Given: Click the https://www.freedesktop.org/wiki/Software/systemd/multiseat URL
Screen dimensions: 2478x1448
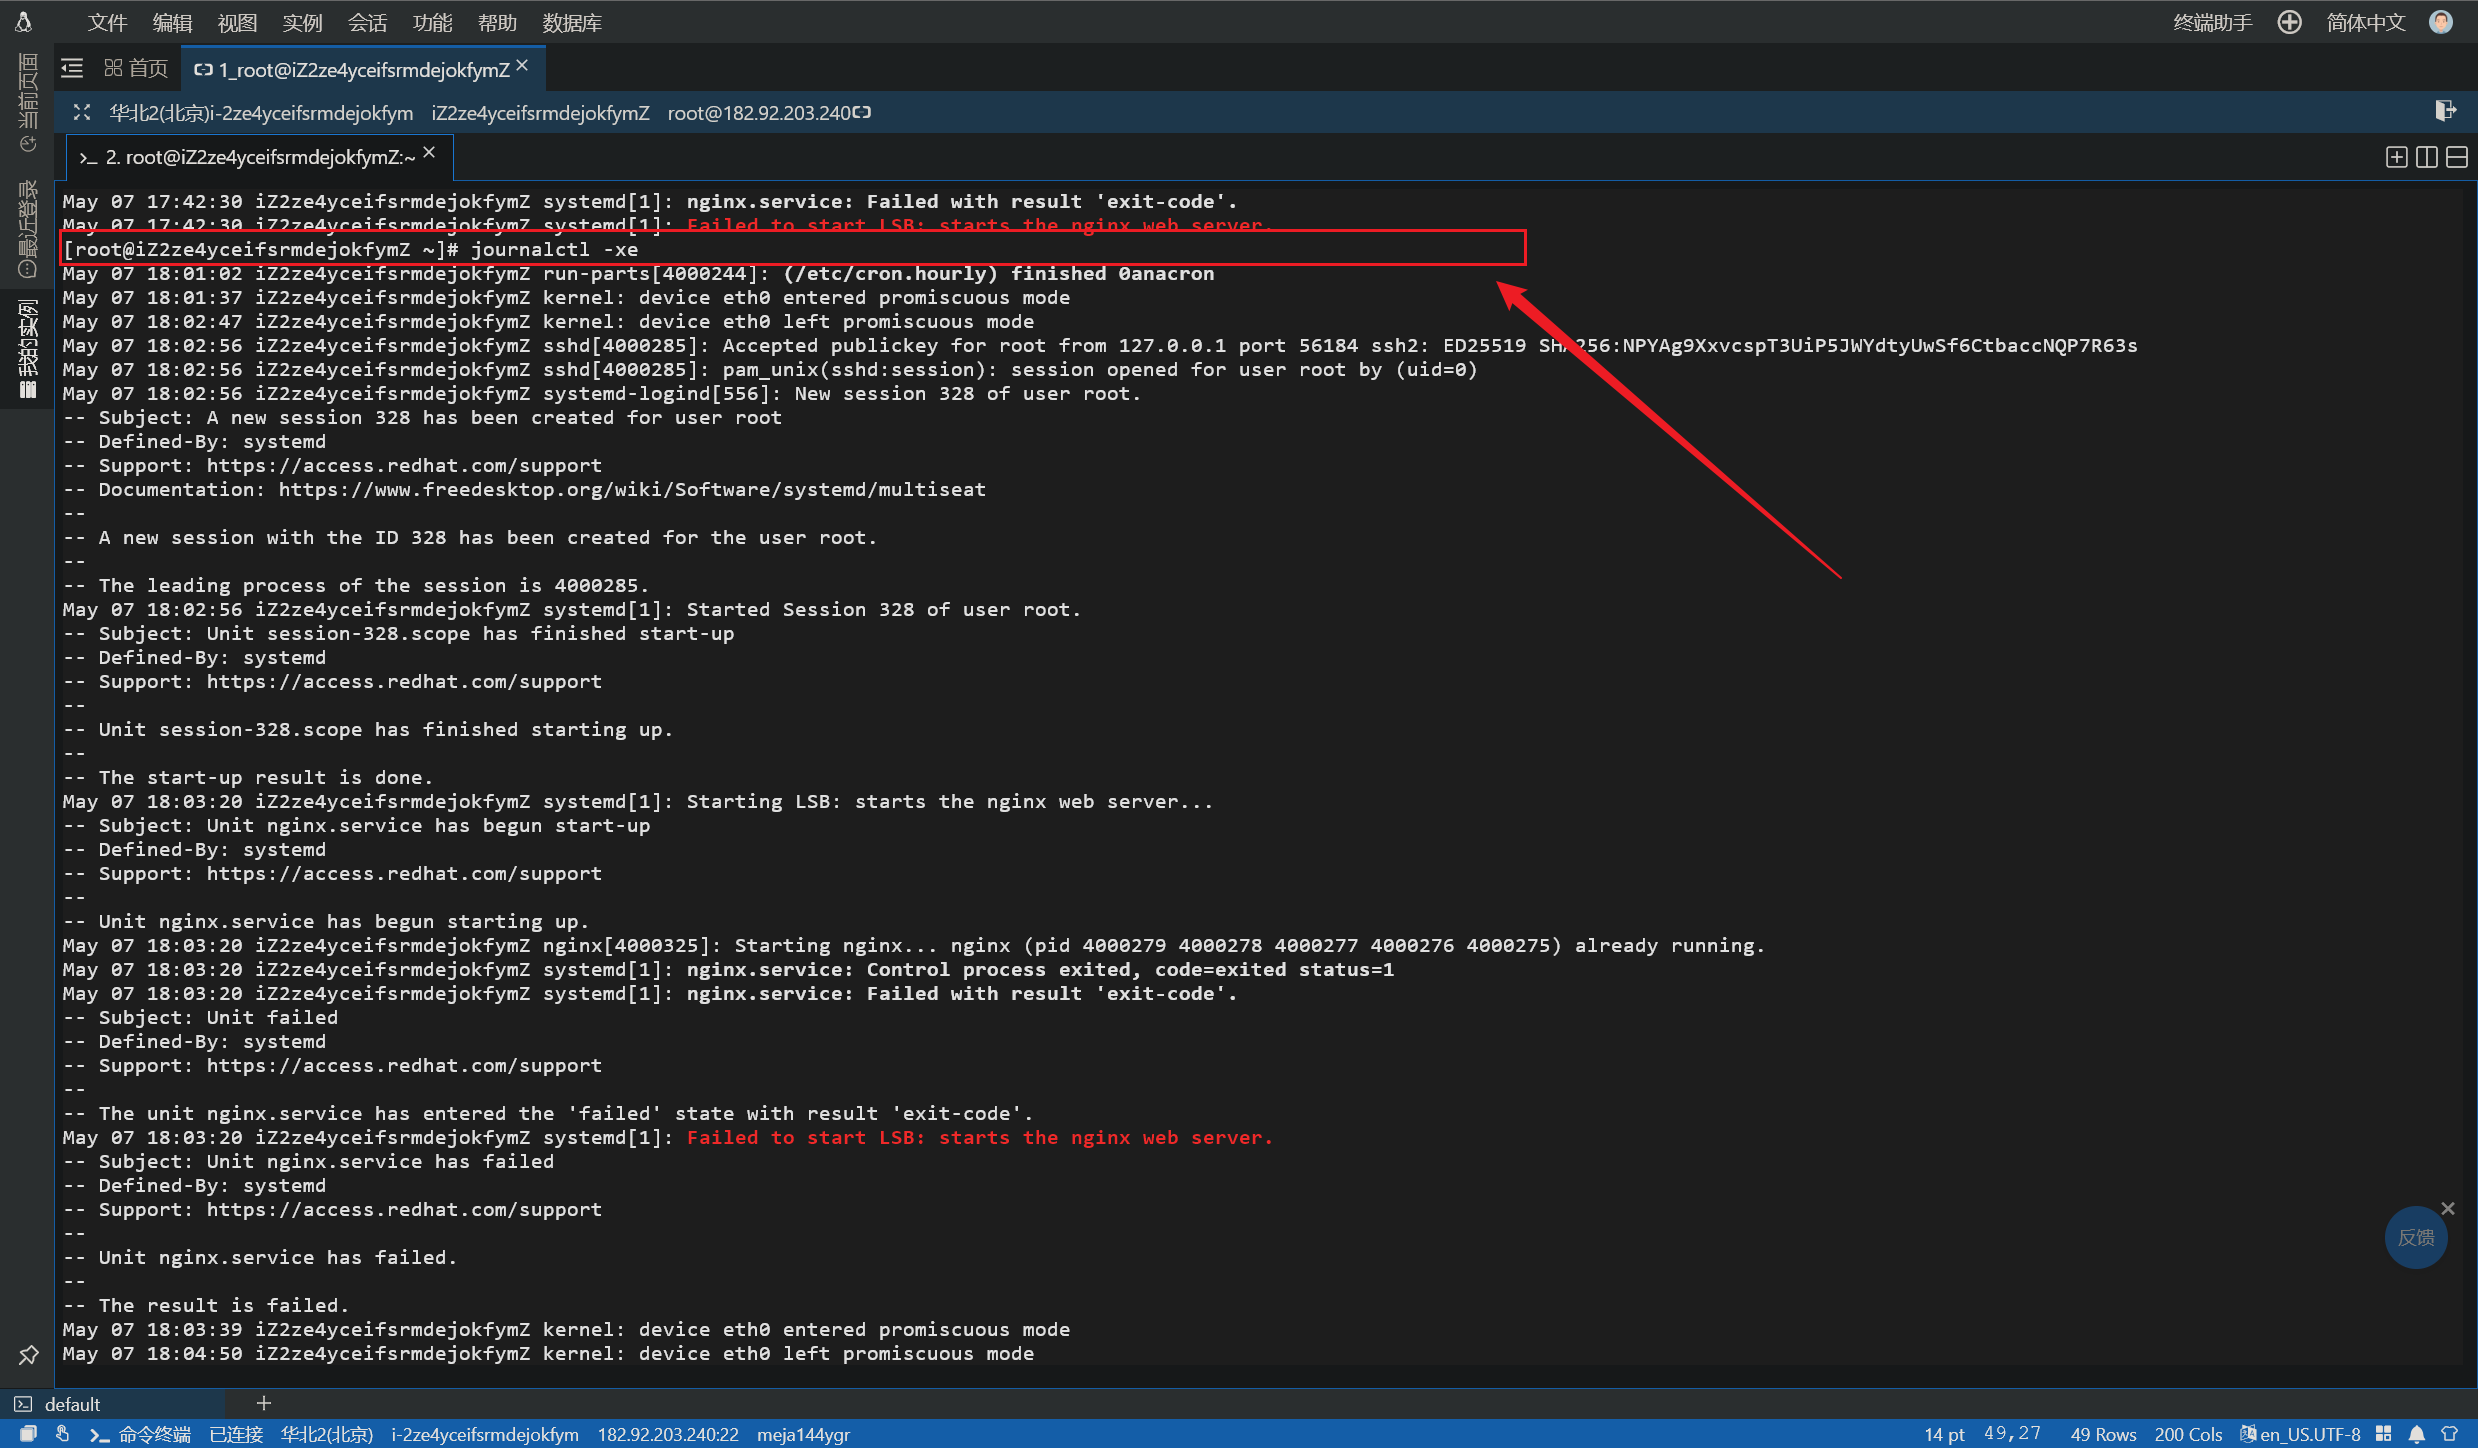Looking at the screenshot, I should click(632, 489).
